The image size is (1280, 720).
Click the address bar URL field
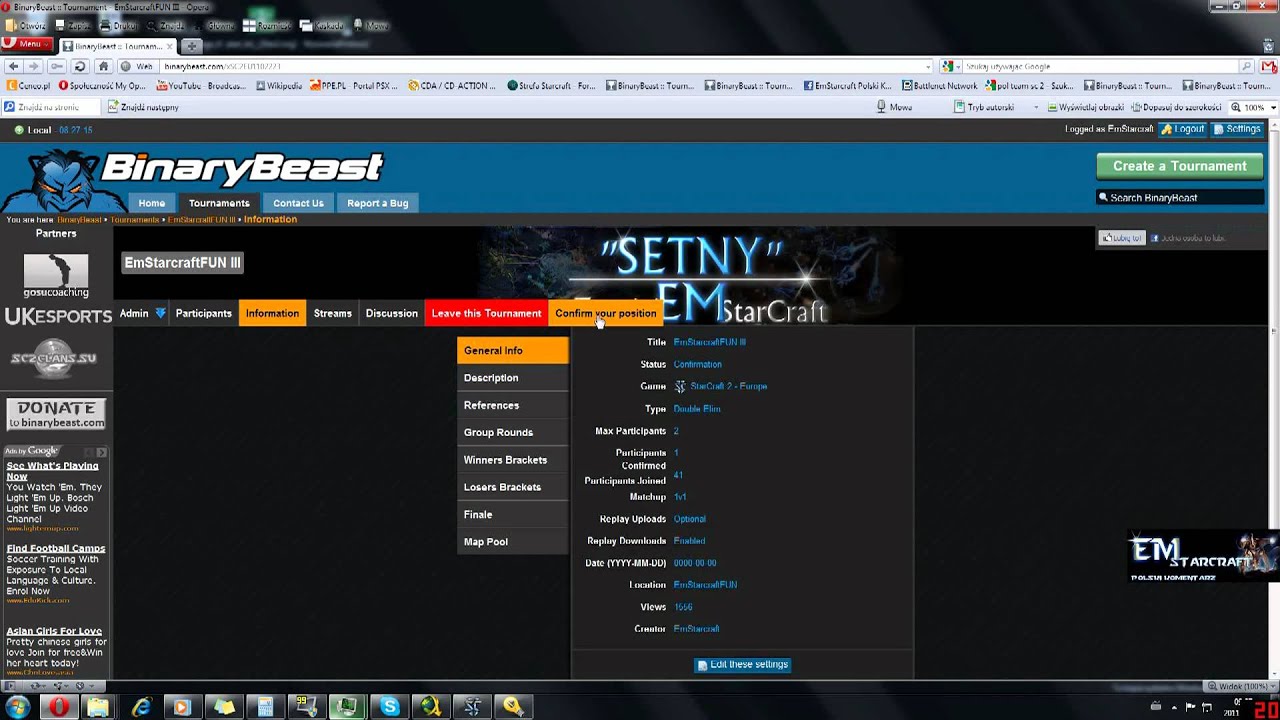coord(540,67)
